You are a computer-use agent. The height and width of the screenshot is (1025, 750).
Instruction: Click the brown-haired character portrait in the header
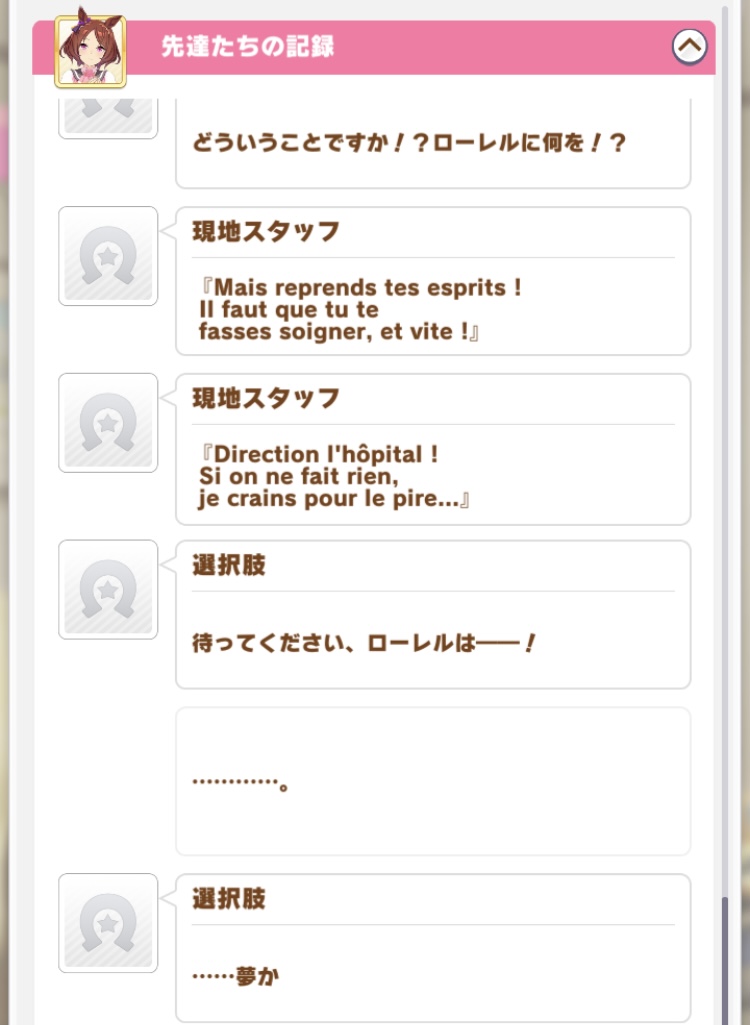[x=89, y=47]
